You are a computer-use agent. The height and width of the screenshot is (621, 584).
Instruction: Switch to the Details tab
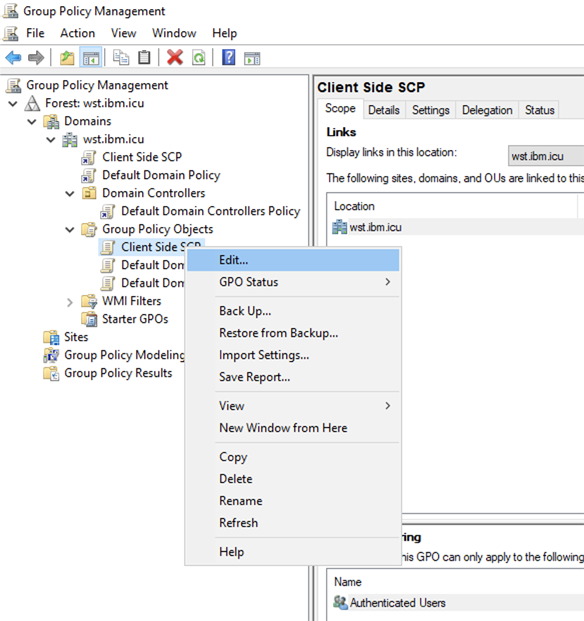[384, 110]
